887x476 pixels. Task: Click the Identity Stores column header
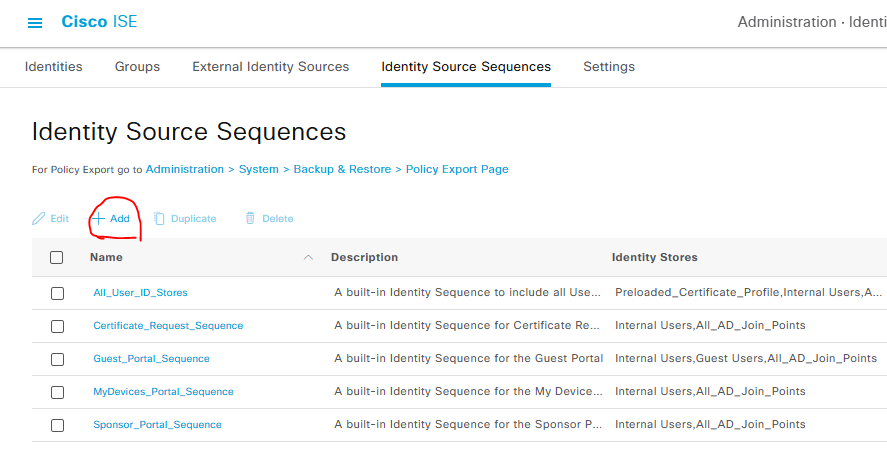point(655,257)
